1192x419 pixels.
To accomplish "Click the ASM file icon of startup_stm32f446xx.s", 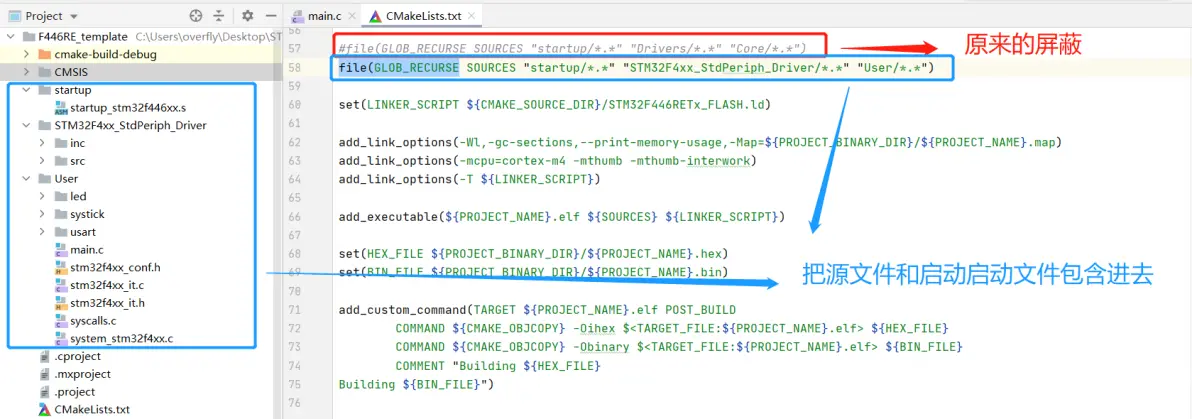I will pyautogui.click(x=61, y=108).
